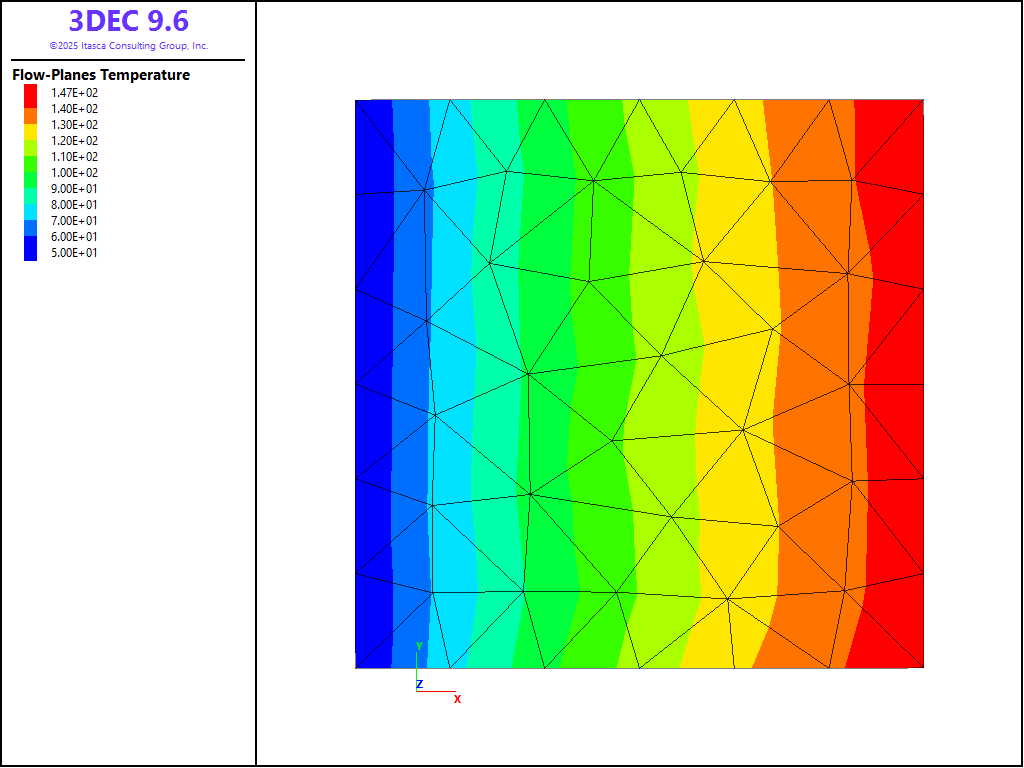Click the 3DEC 9.6 title
The height and width of the screenshot is (768, 1024).
coord(128,21)
